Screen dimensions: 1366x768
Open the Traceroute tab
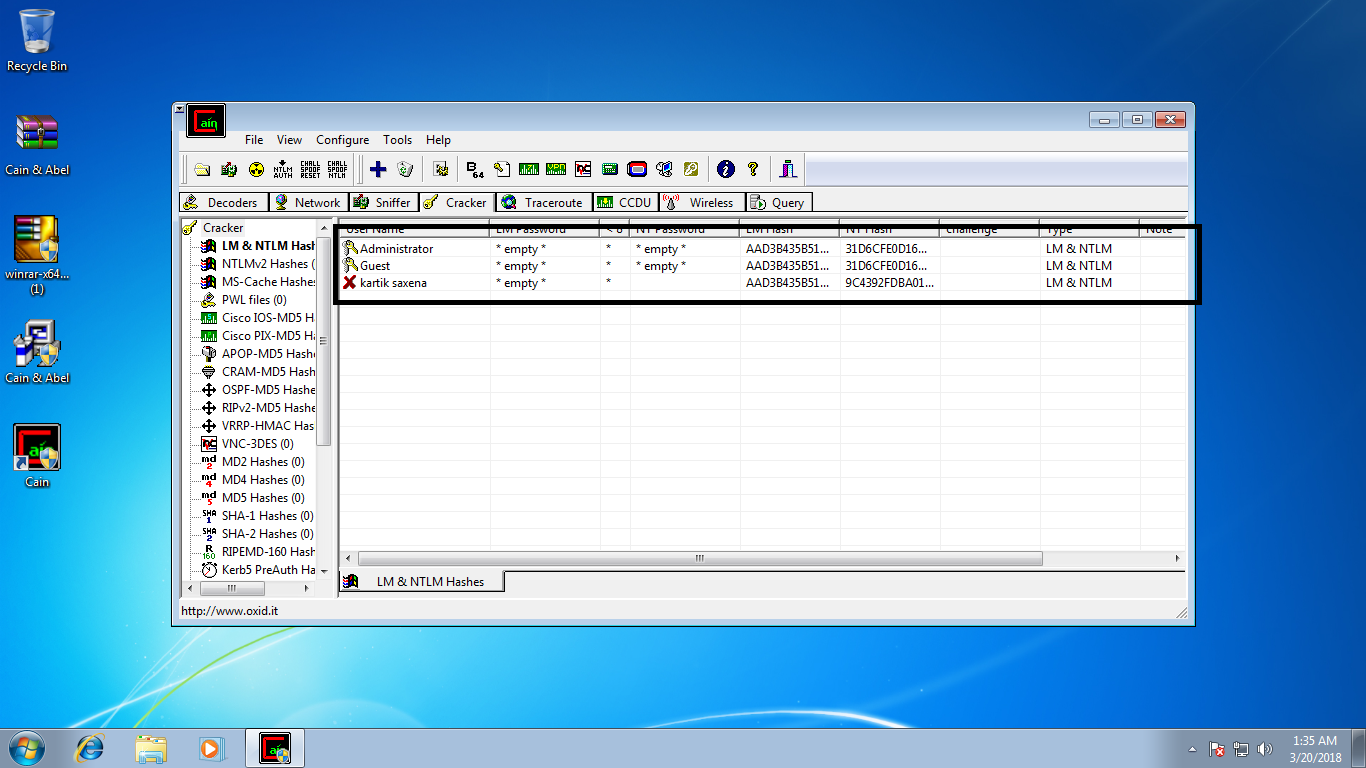click(543, 202)
